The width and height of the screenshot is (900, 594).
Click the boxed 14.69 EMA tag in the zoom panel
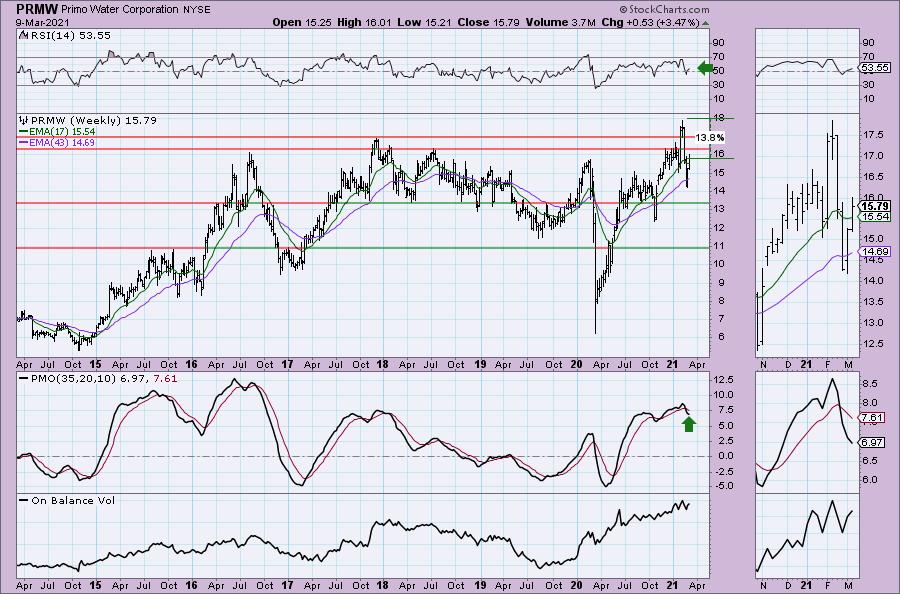pos(876,251)
